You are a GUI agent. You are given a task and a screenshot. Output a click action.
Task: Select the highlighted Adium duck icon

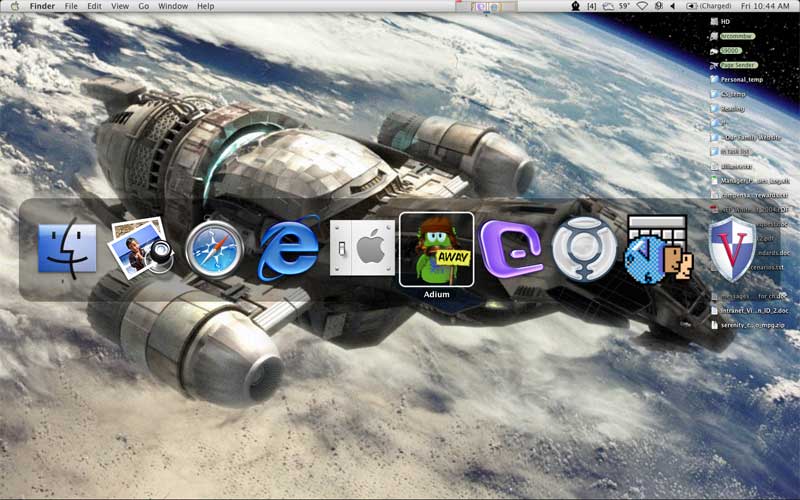point(436,249)
